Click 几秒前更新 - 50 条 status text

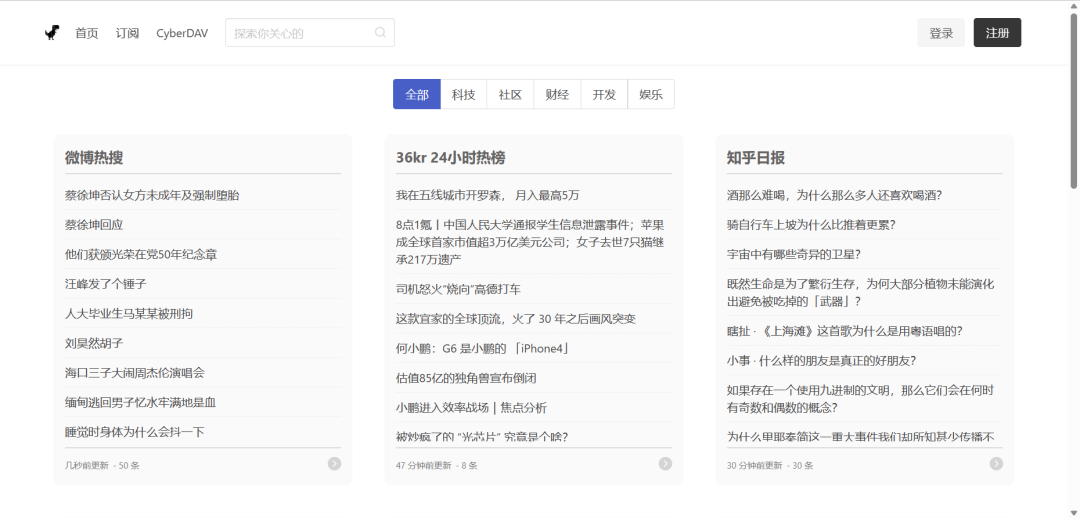[102, 465]
